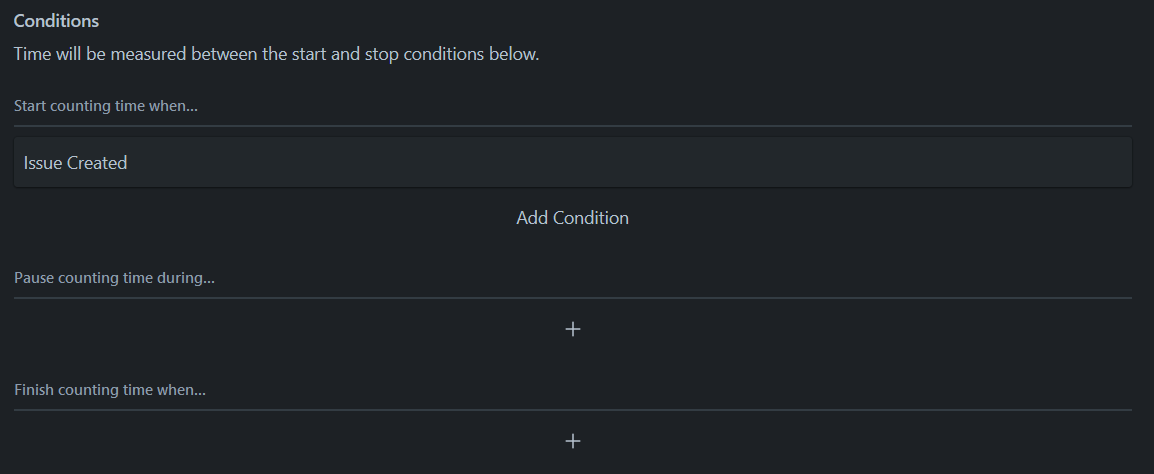Add a pause condition with the plus icon

(x=573, y=329)
